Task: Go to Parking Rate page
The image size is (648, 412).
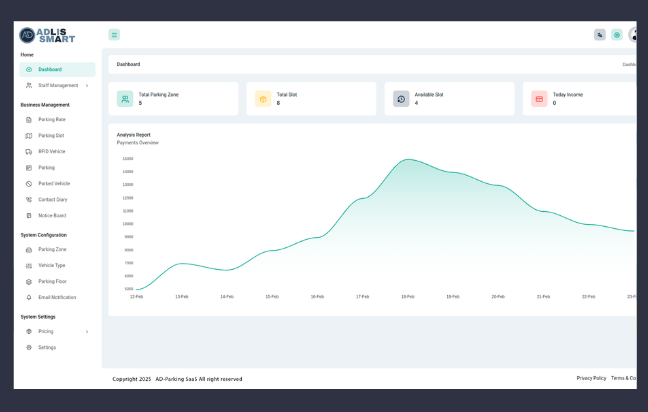Action: point(52,119)
